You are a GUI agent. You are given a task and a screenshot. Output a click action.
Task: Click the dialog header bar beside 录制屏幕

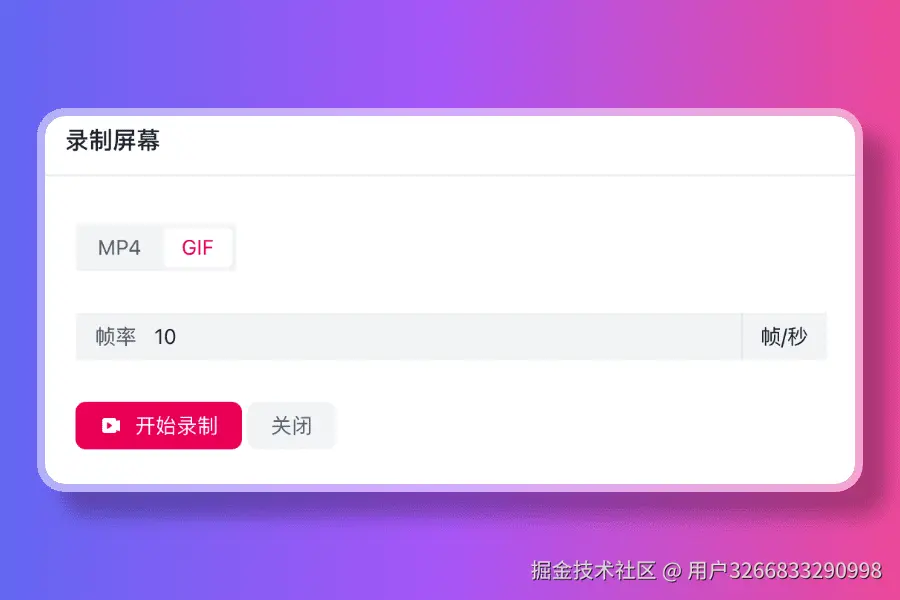[505, 145]
